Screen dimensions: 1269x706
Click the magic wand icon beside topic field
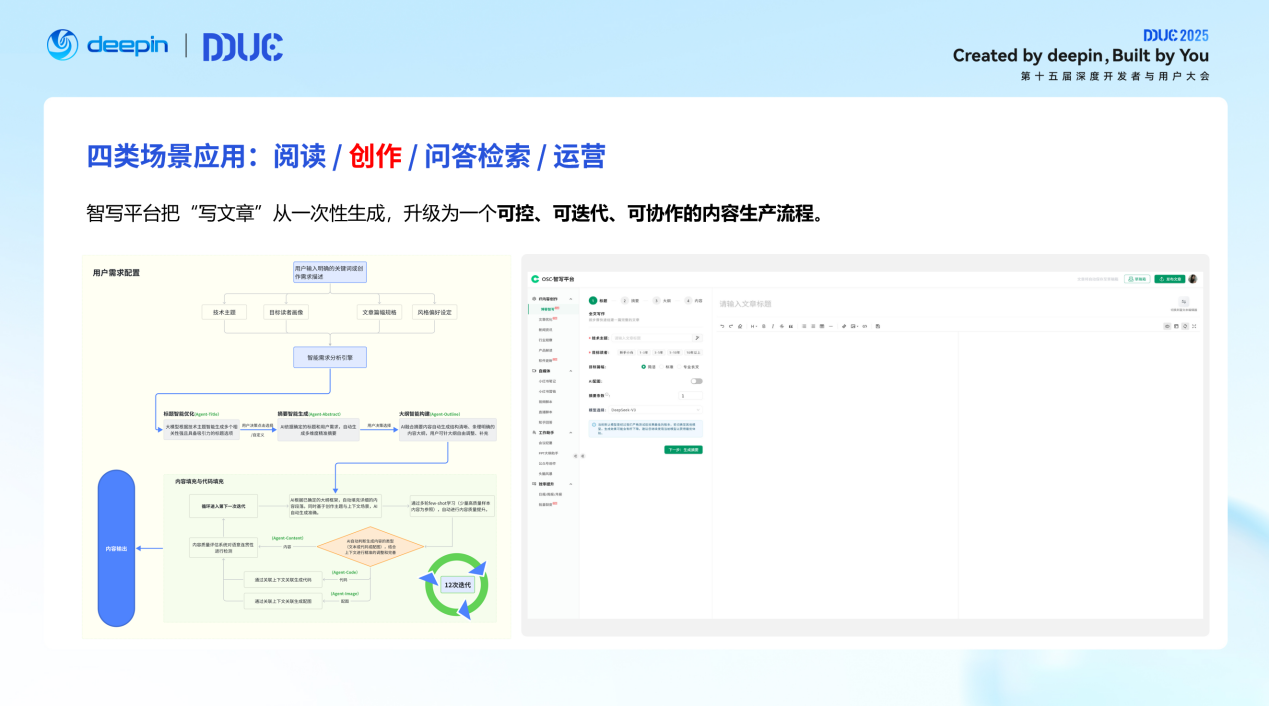tap(697, 338)
